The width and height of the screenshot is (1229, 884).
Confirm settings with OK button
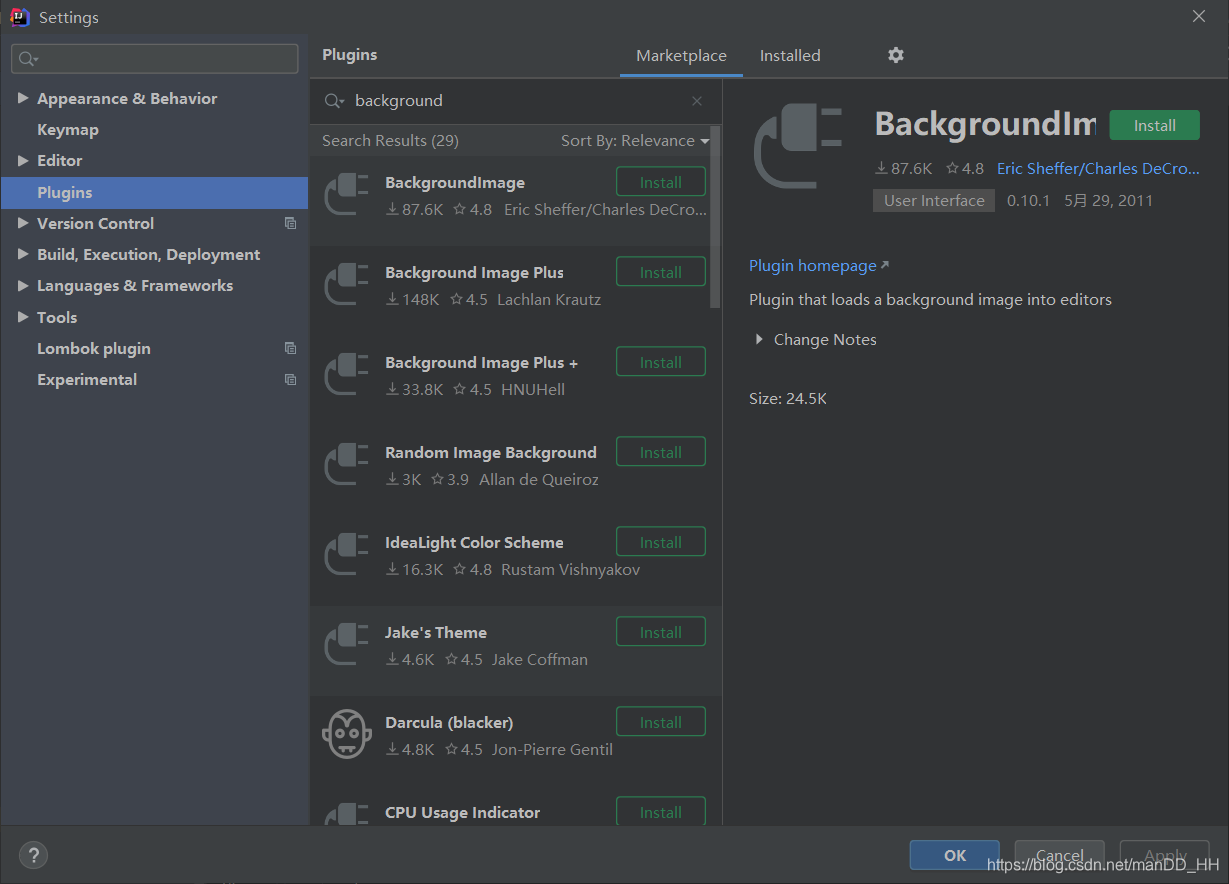click(x=955, y=855)
